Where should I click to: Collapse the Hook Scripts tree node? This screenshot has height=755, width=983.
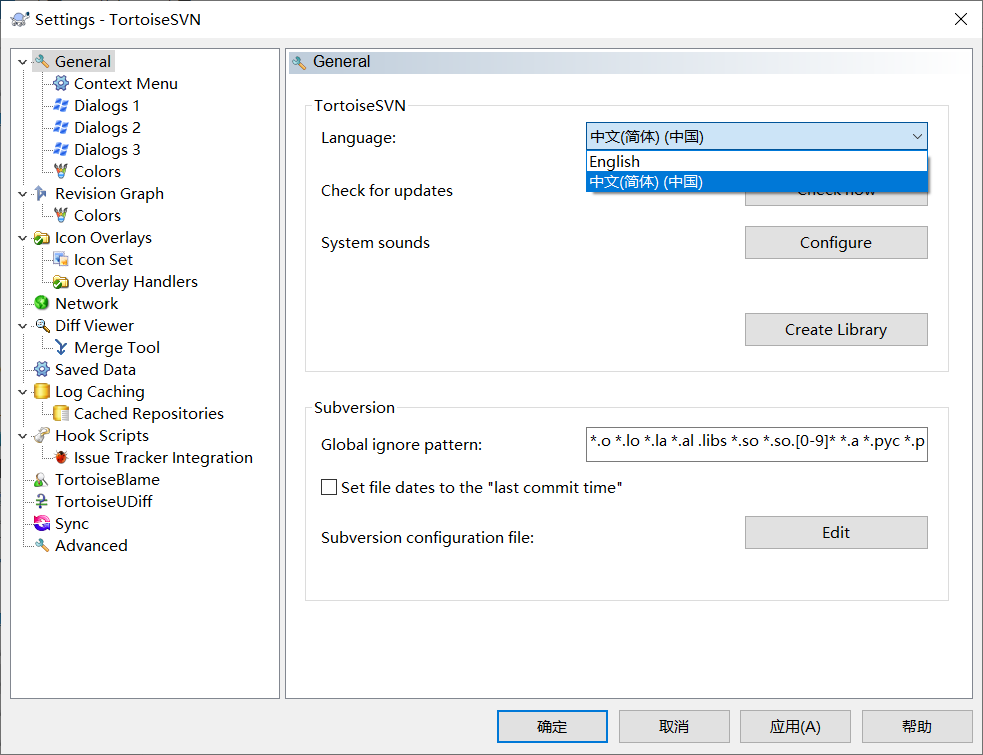click(23, 436)
